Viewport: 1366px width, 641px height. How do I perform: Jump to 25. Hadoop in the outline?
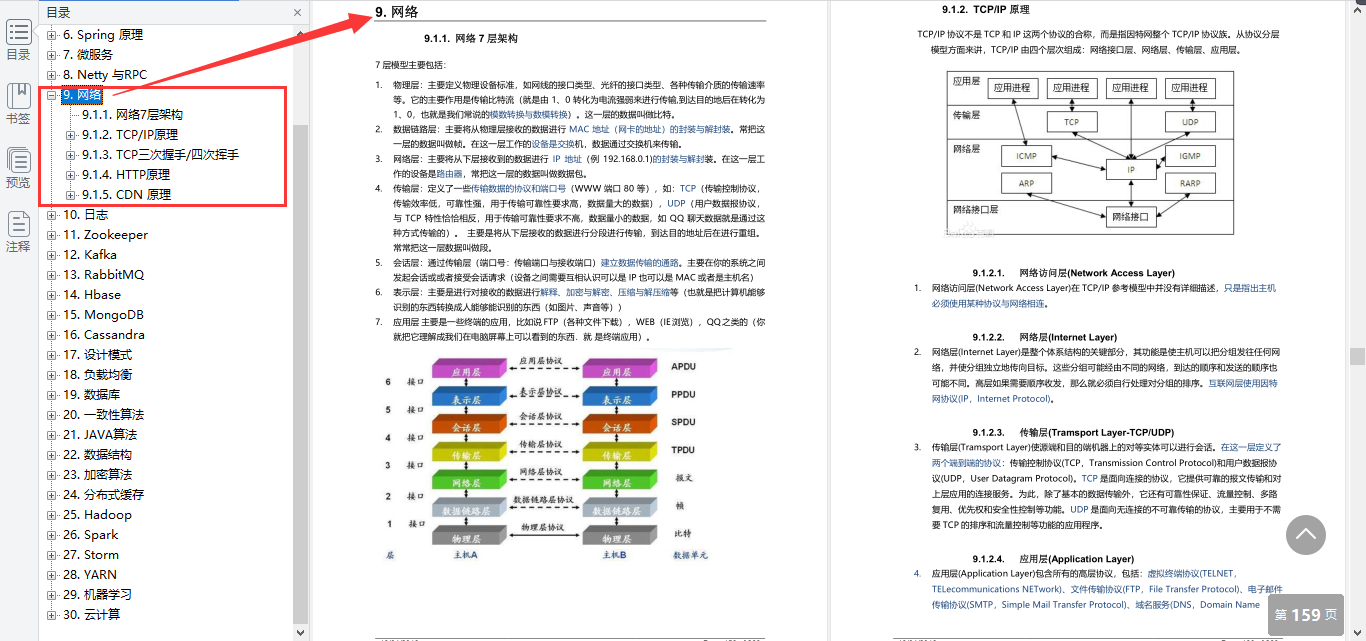[97, 515]
